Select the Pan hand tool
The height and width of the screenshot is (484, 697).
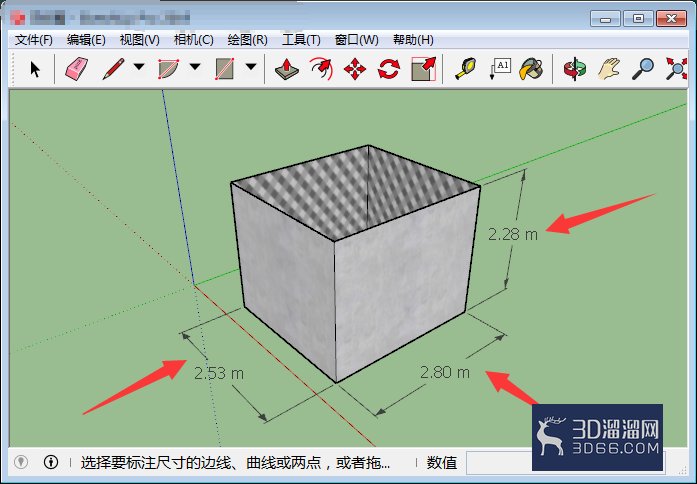tap(609, 69)
